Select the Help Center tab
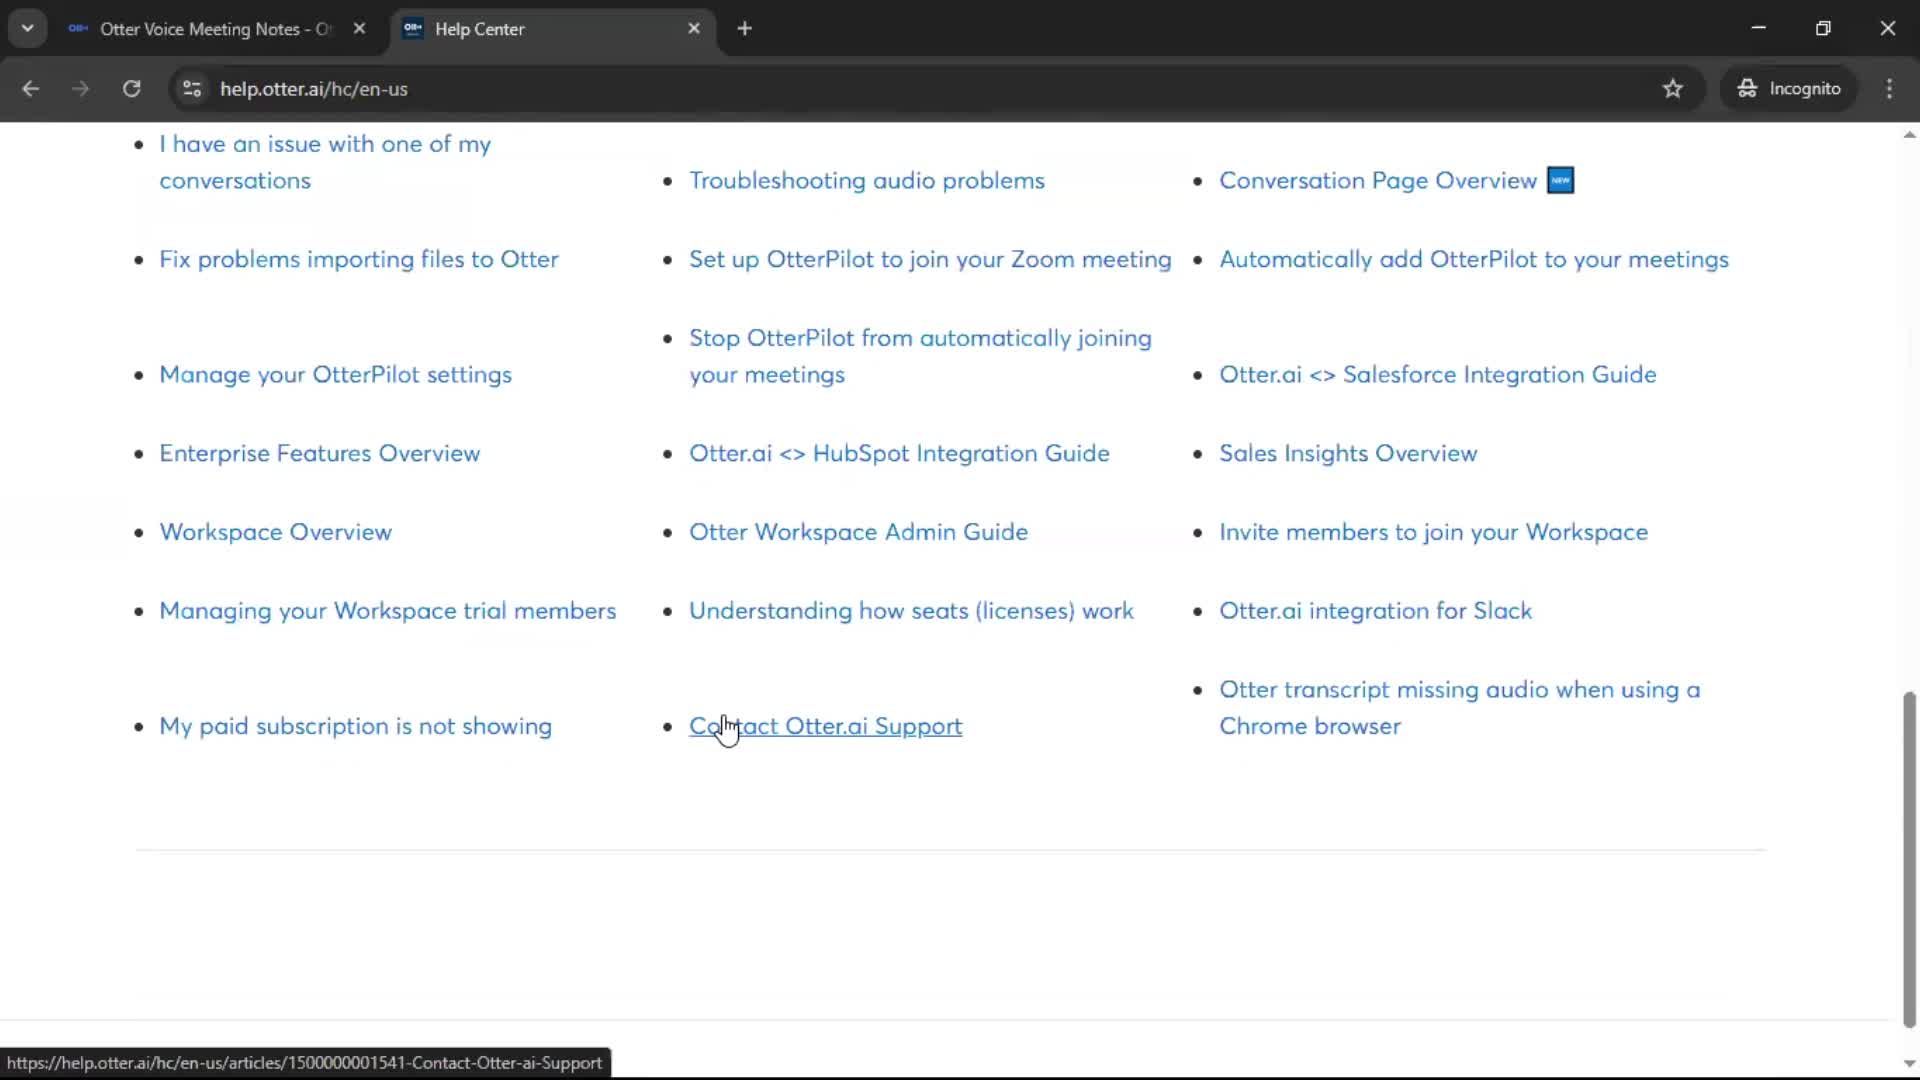Viewport: 1920px width, 1080px height. click(553, 29)
